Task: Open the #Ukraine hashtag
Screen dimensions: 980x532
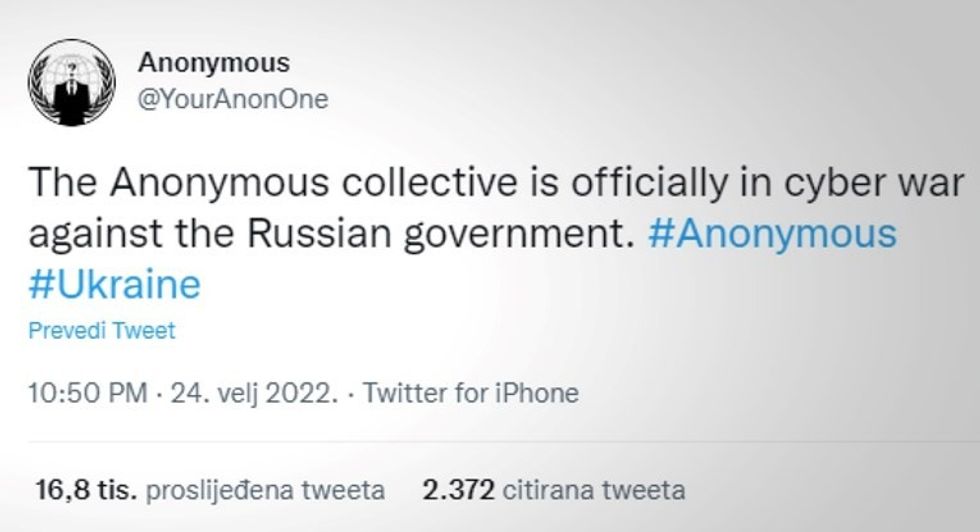Action: tap(114, 284)
